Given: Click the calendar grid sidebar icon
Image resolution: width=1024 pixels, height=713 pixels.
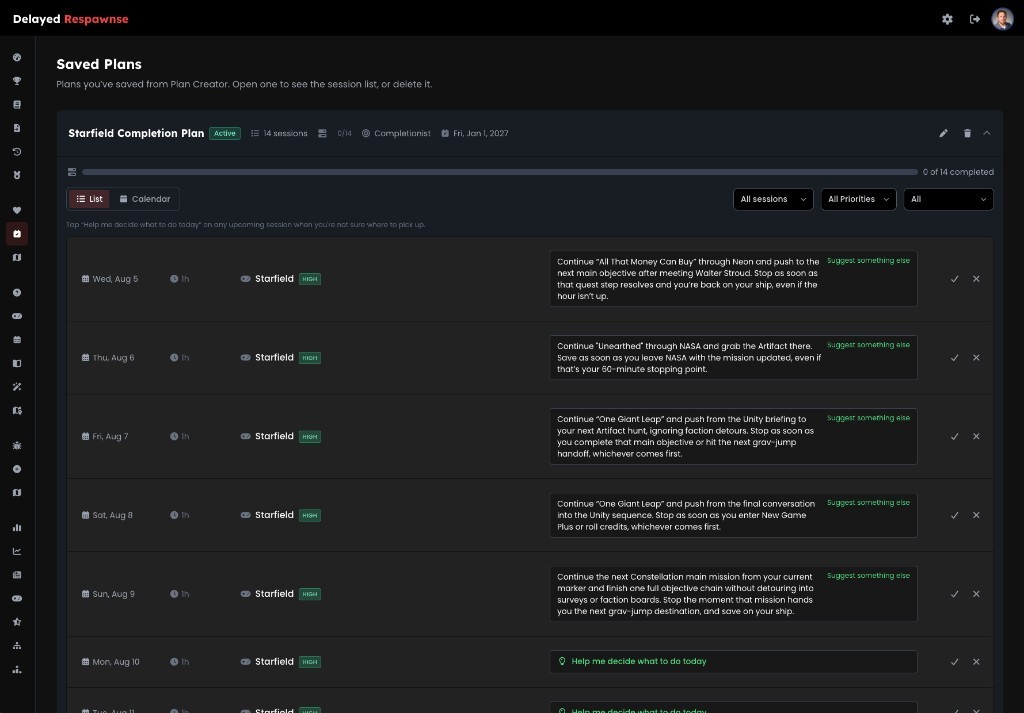Looking at the screenshot, I should pos(17,340).
